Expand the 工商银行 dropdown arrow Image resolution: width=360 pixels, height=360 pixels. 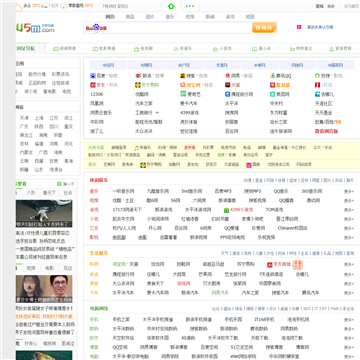[x=157, y=113]
